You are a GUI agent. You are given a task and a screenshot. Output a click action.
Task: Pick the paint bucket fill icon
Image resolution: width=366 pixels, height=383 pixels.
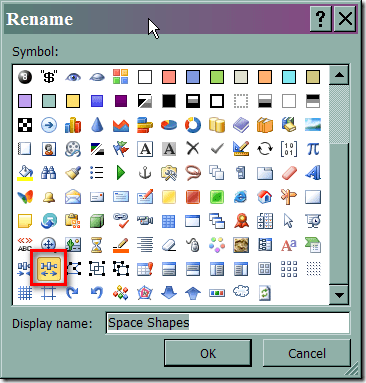point(25,173)
